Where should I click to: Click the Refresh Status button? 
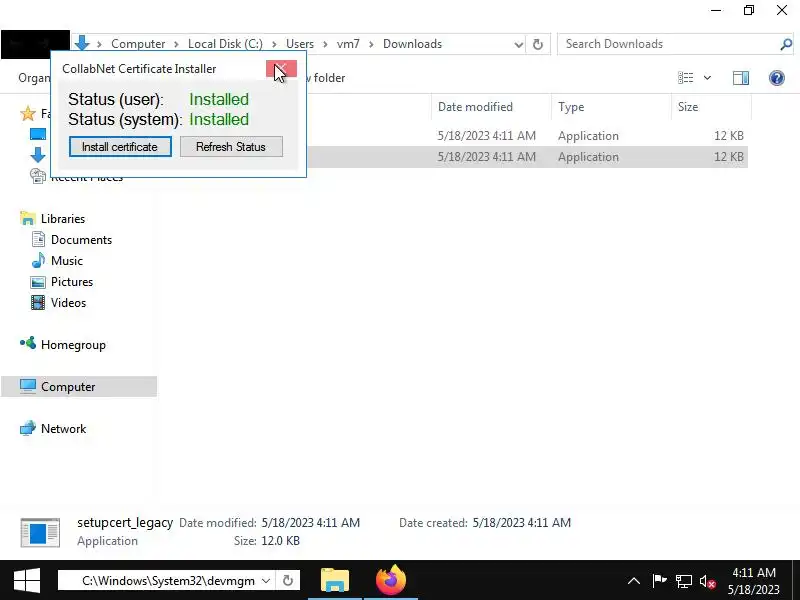pos(231,147)
